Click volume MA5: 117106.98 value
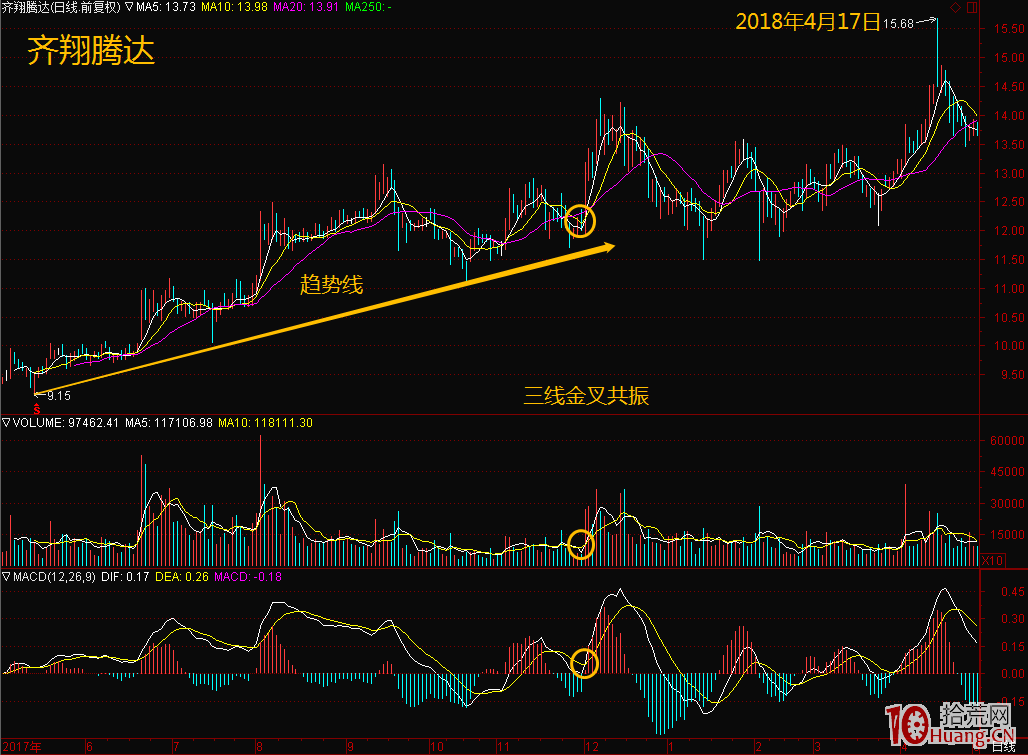Viewport: 1028px width, 755px height. [169, 423]
